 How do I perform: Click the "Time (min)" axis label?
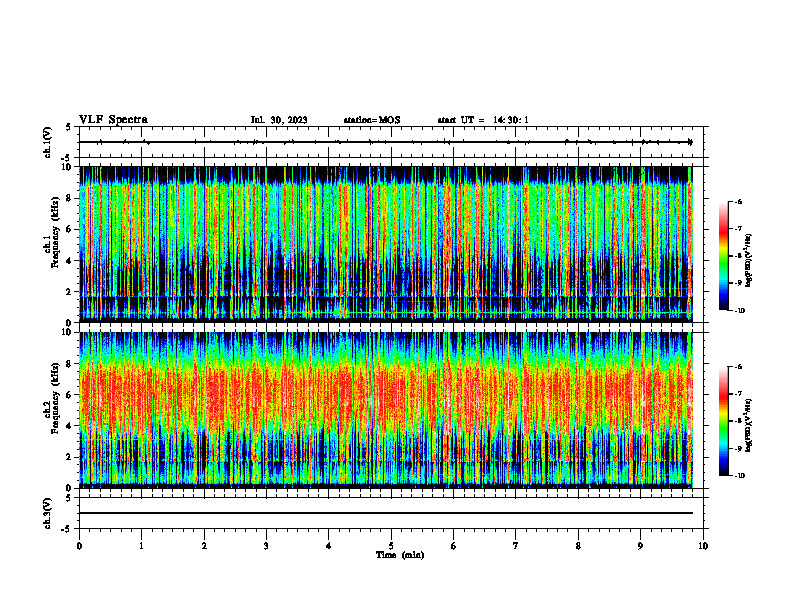[400, 555]
